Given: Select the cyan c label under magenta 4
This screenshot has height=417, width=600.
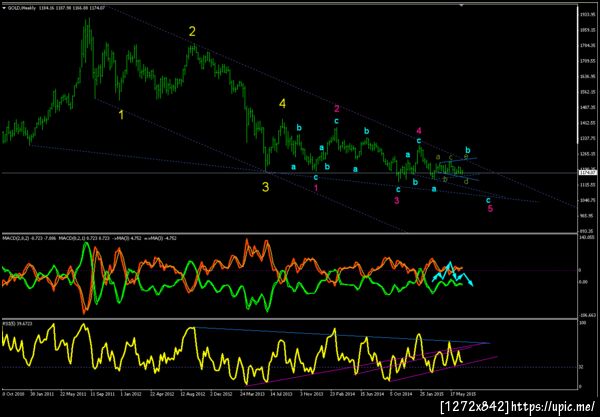Looking at the screenshot, I should click(x=419, y=141).
